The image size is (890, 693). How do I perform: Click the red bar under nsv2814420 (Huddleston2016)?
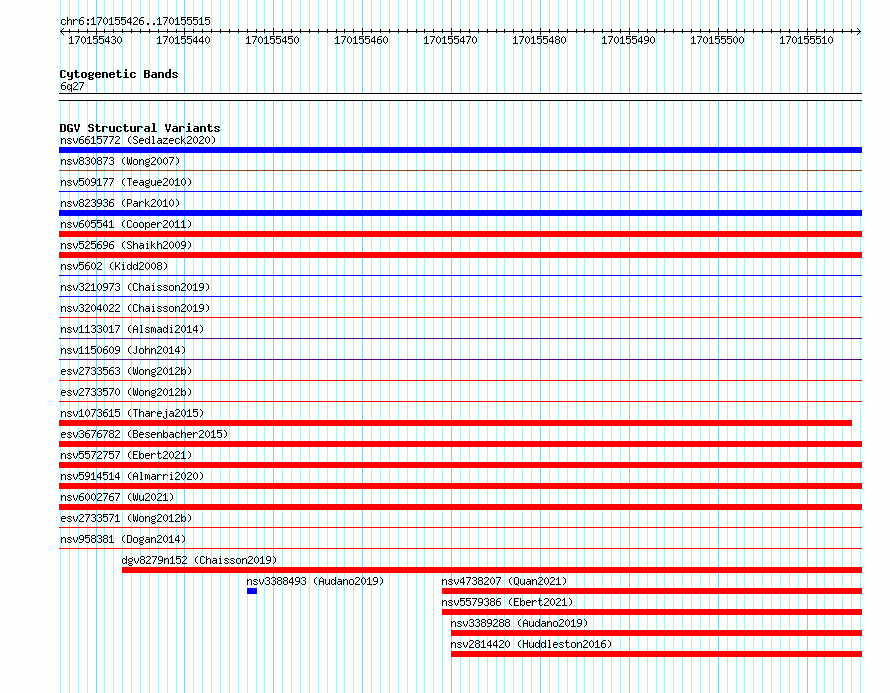tap(656, 654)
